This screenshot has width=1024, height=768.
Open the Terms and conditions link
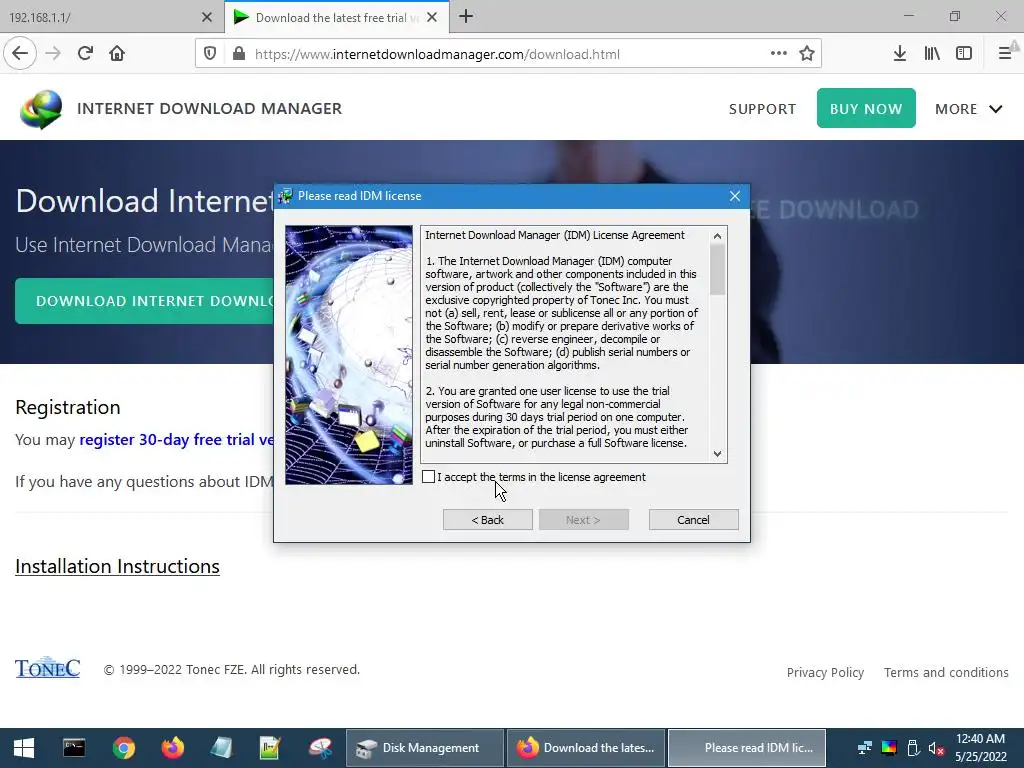click(x=946, y=673)
